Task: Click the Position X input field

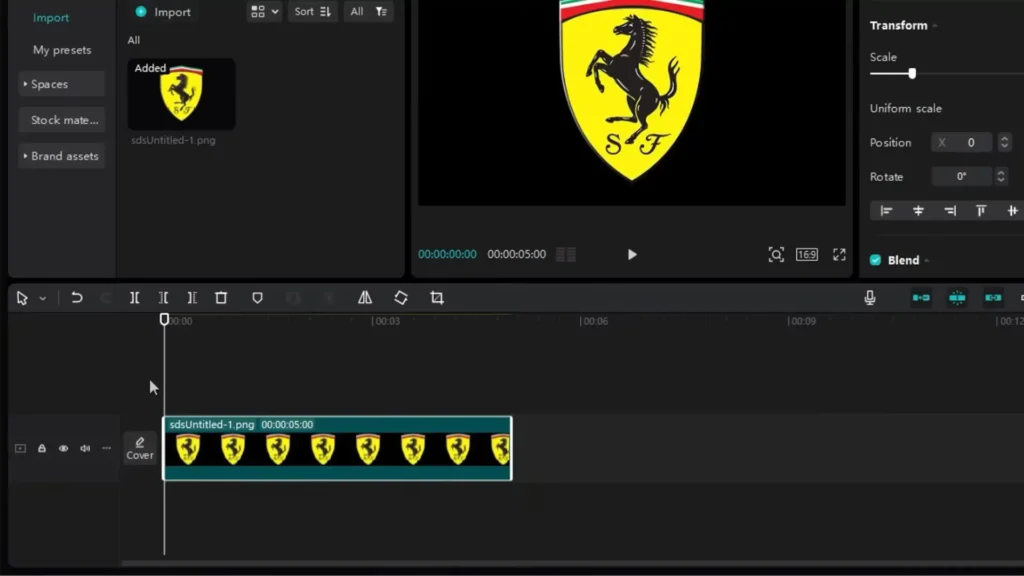Action: 961,142
